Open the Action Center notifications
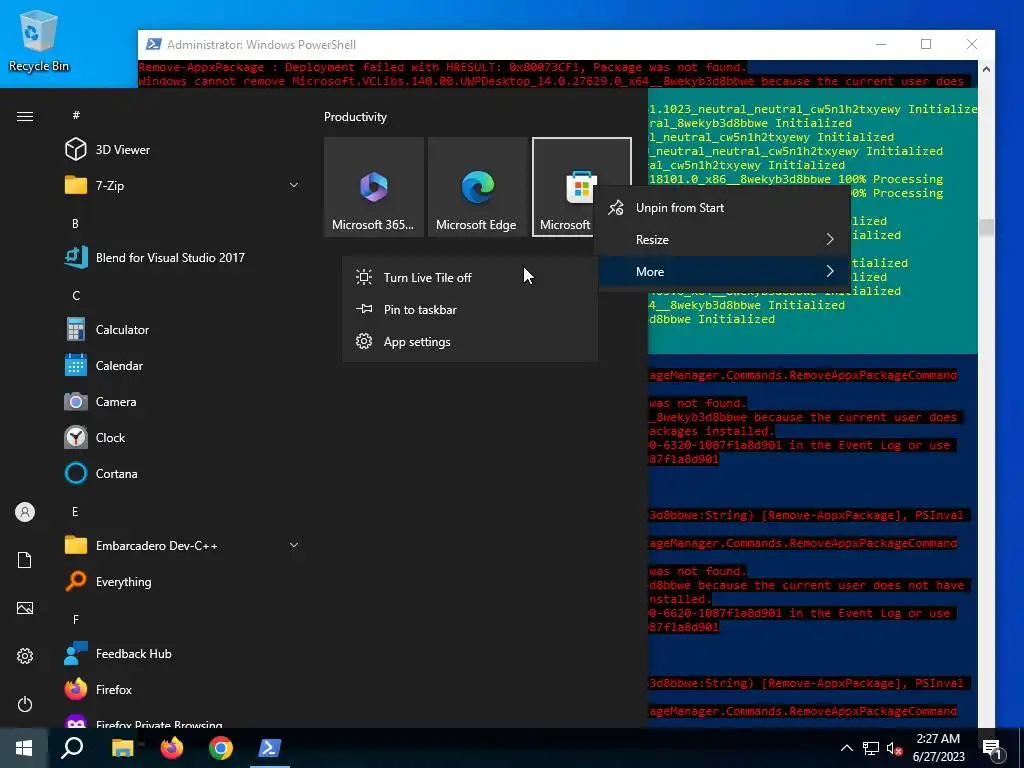1024x768 pixels. (993, 748)
